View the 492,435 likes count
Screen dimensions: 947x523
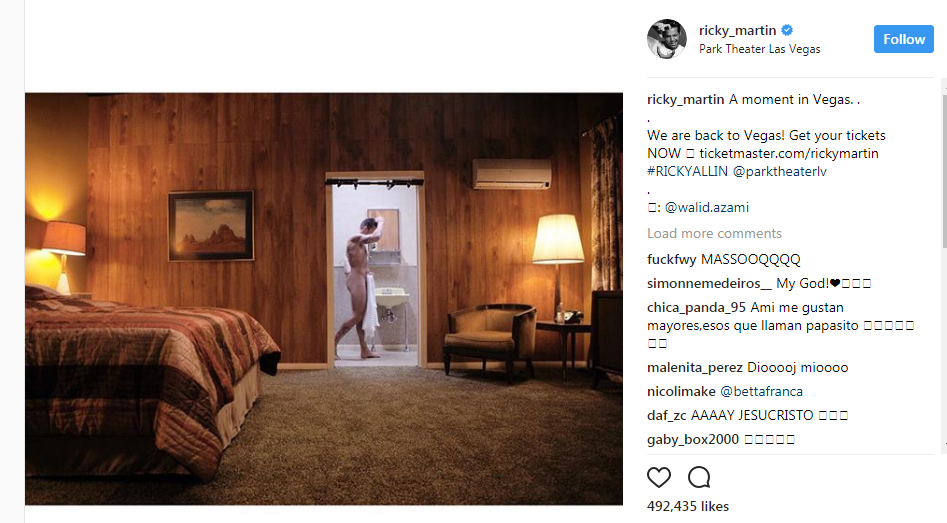click(x=688, y=506)
